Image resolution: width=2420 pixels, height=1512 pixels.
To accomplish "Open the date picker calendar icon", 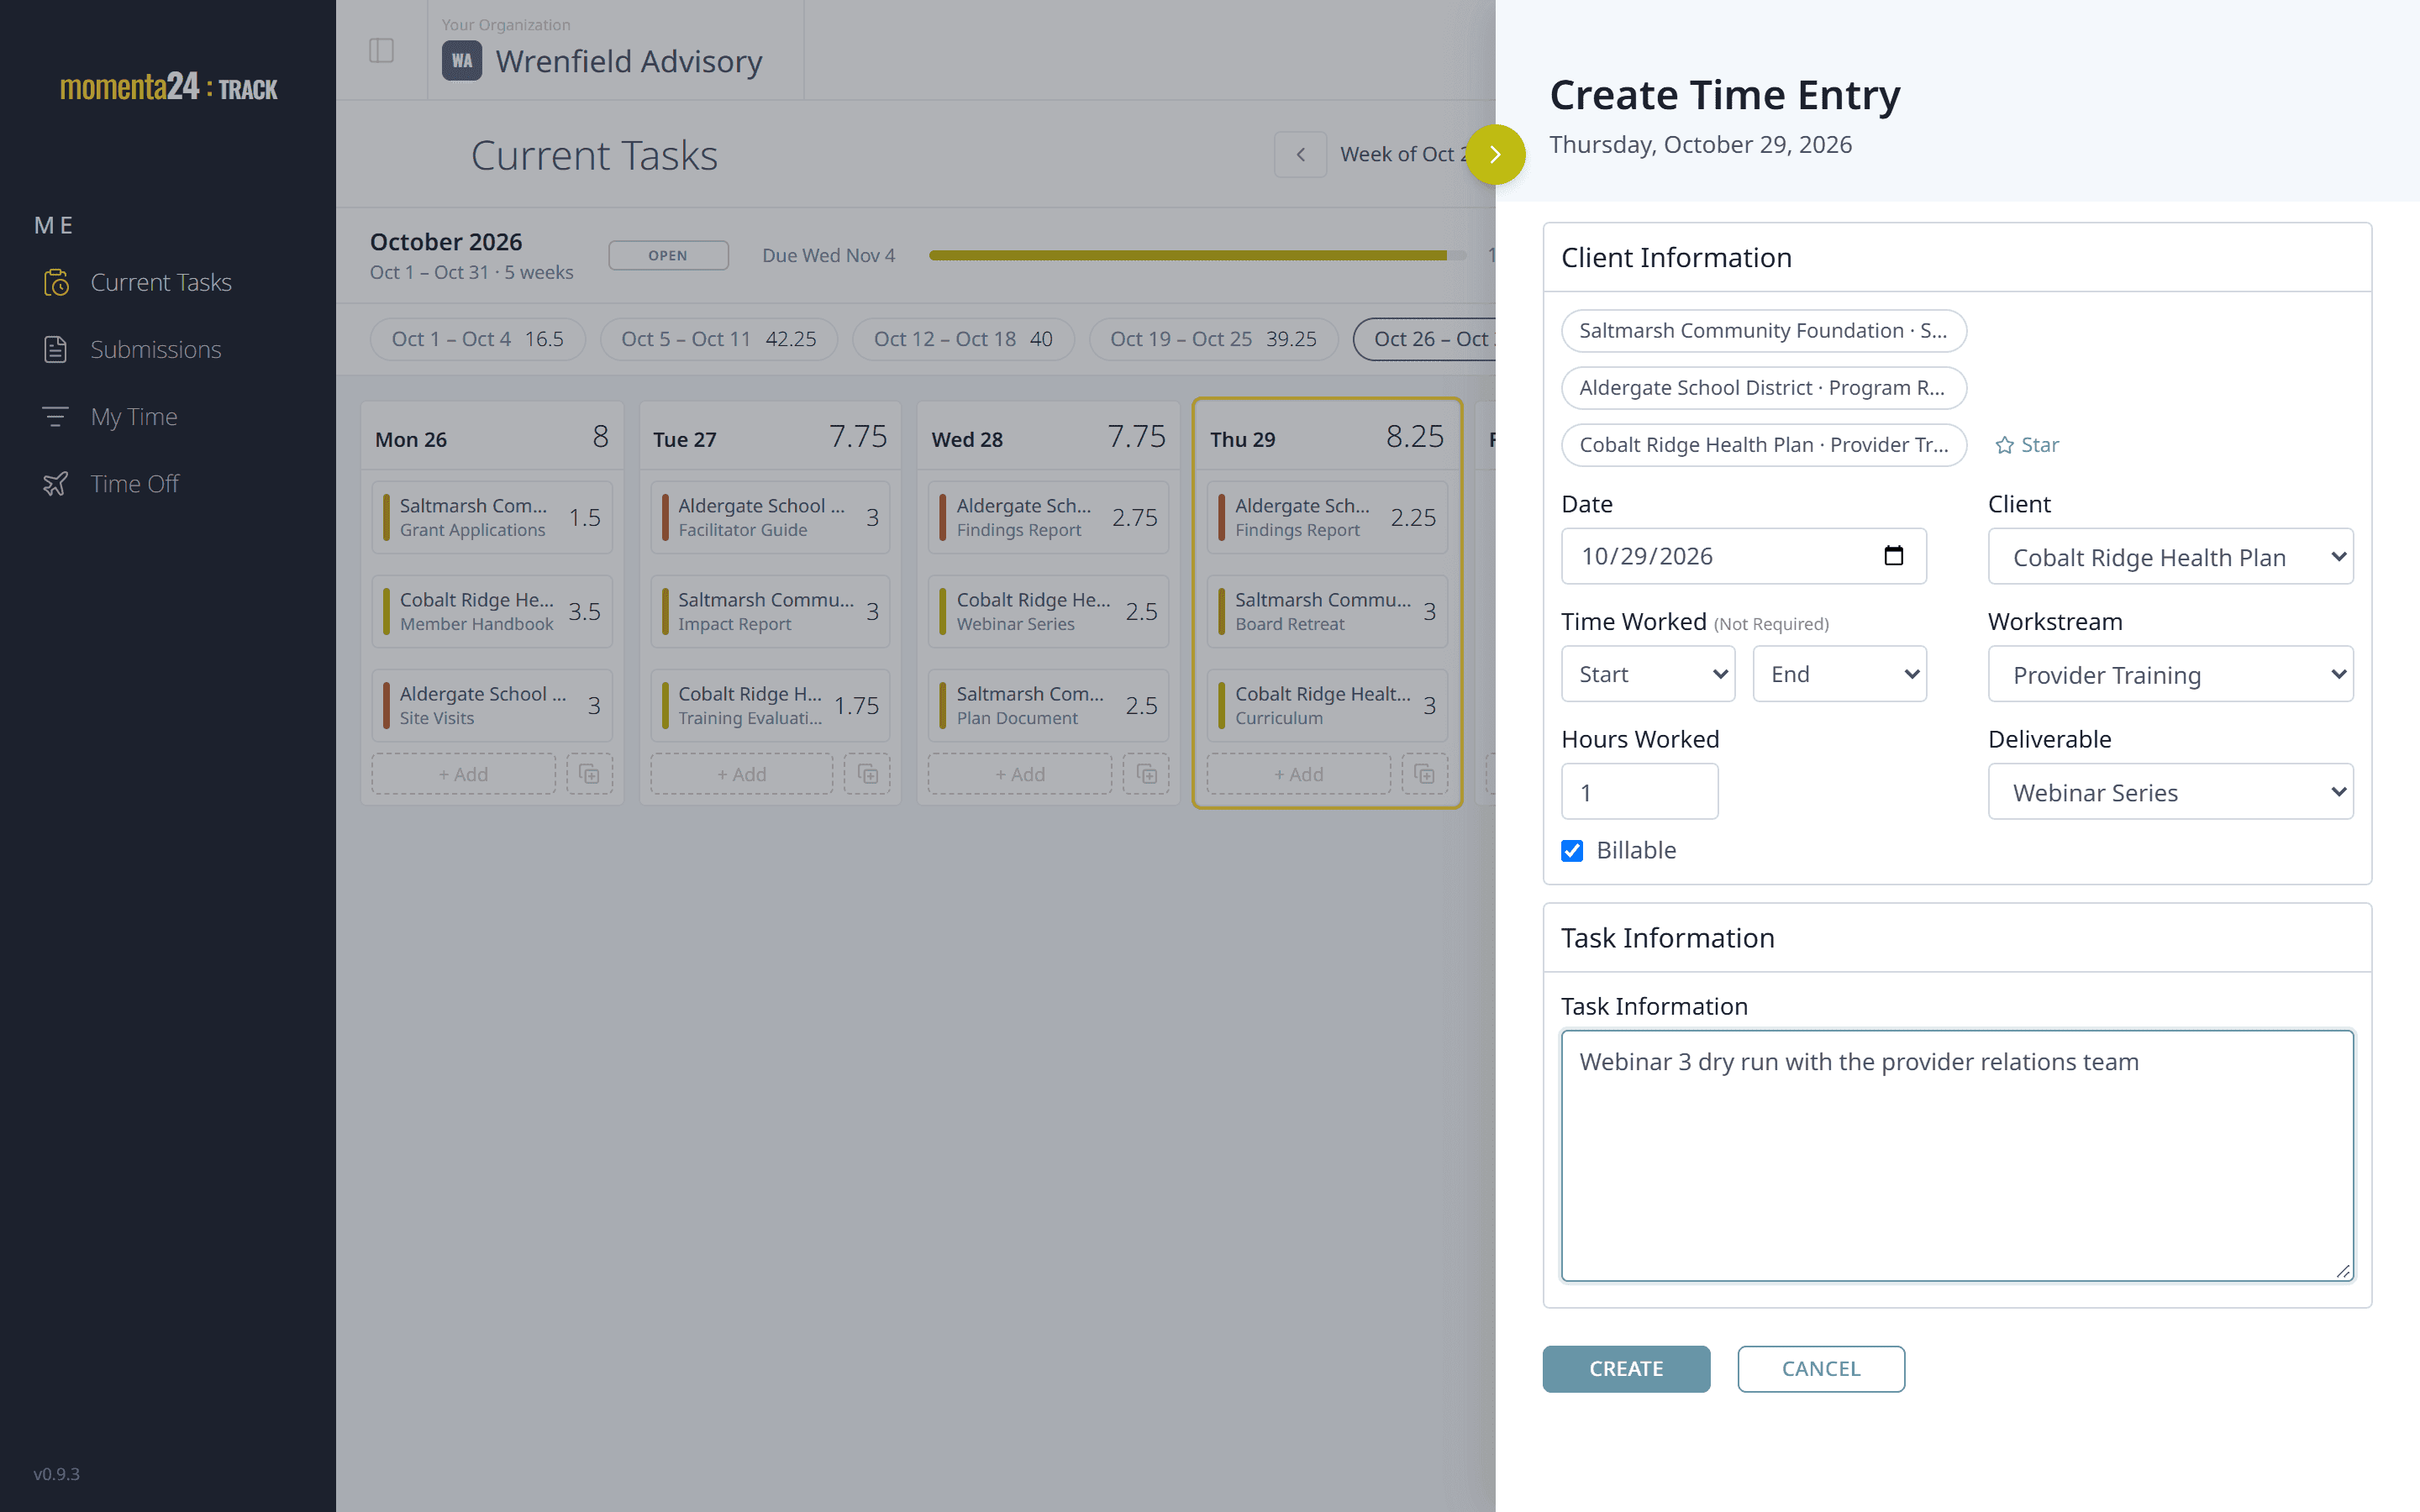I will (1893, 556).
